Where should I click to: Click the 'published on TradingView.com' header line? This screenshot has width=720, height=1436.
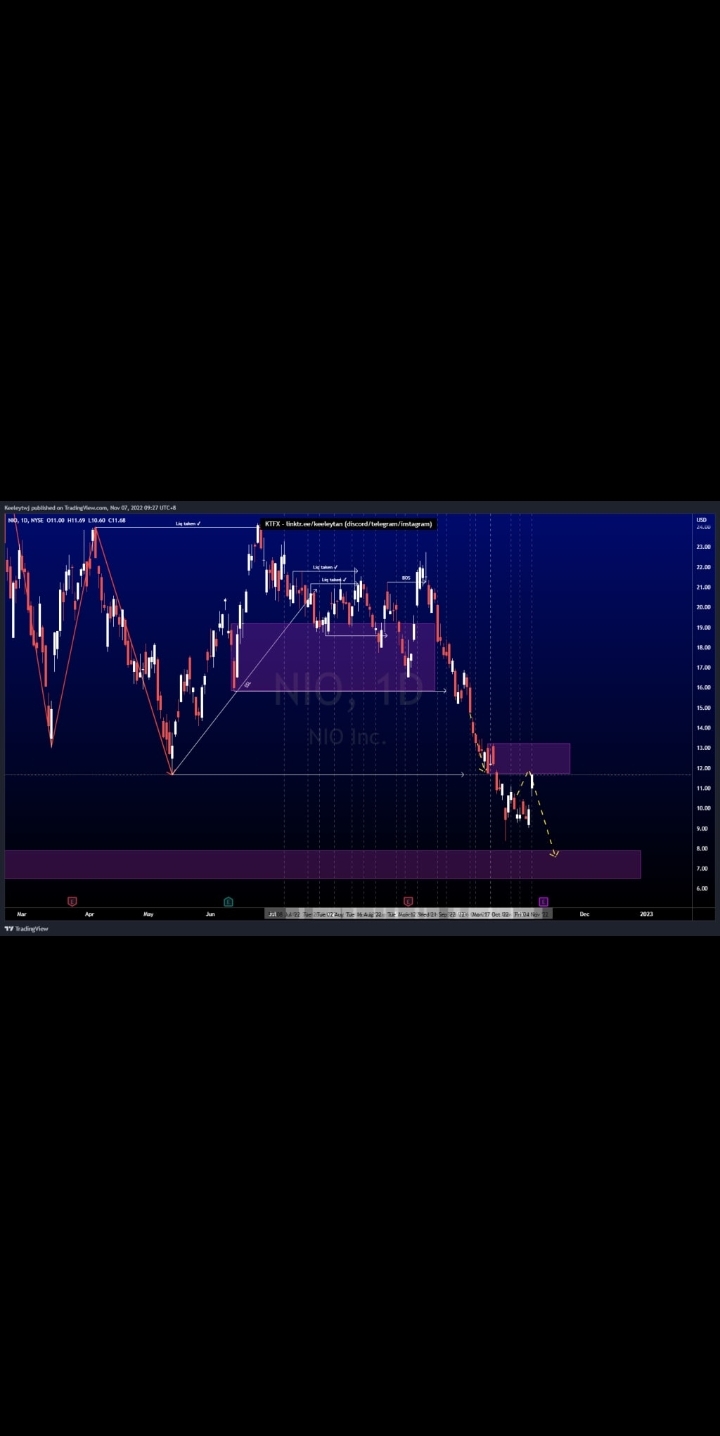90,507
